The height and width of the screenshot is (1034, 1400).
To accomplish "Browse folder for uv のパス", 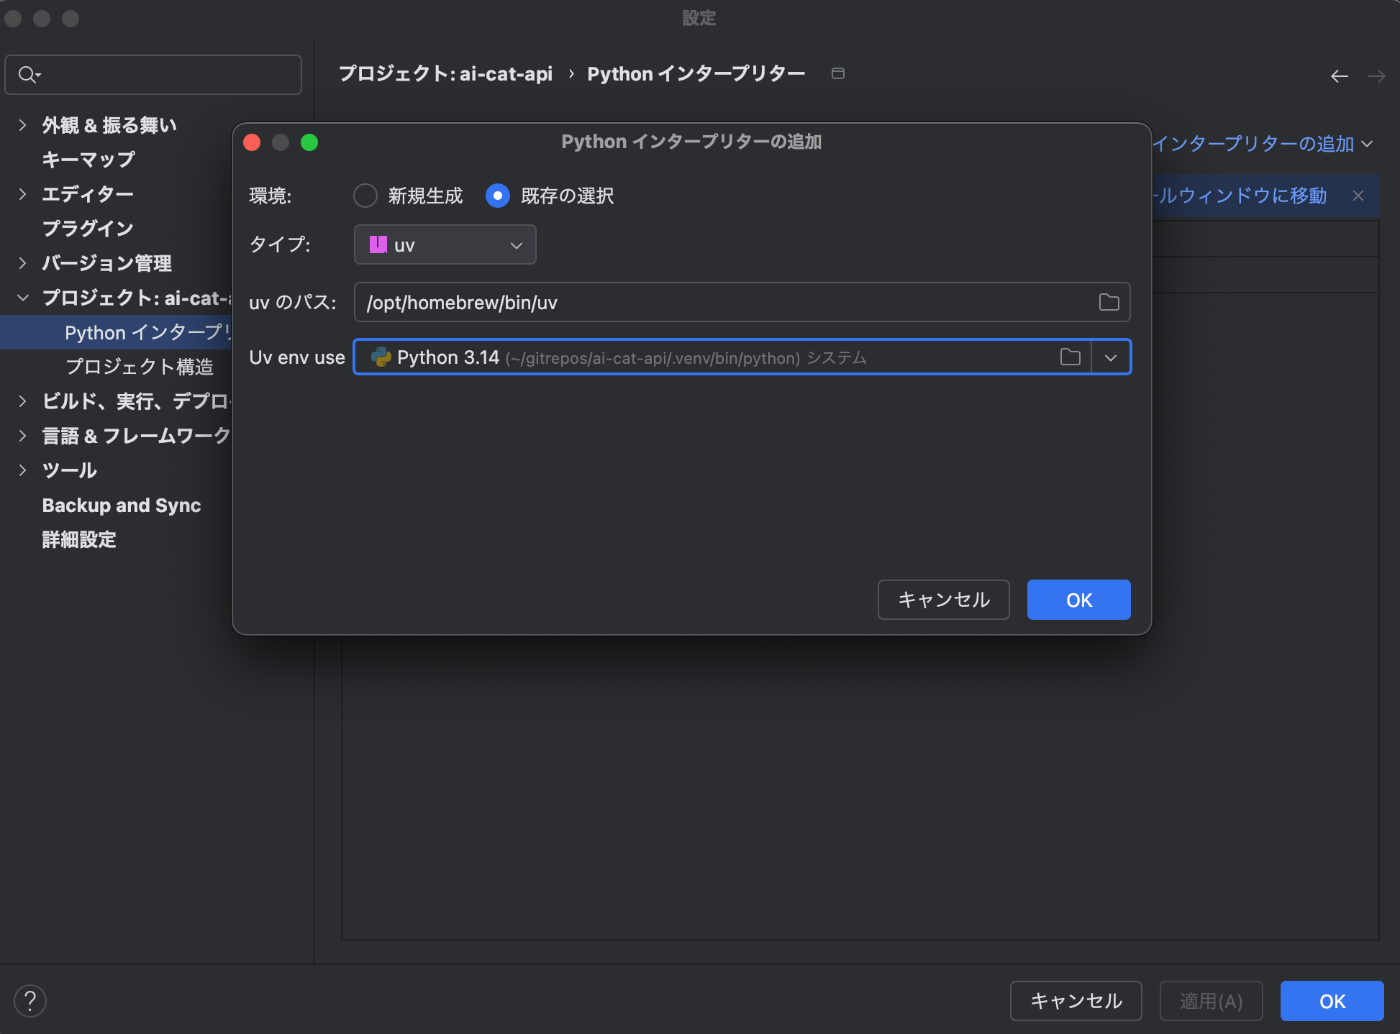I will pyautogui.click(x=1109, y=302).
